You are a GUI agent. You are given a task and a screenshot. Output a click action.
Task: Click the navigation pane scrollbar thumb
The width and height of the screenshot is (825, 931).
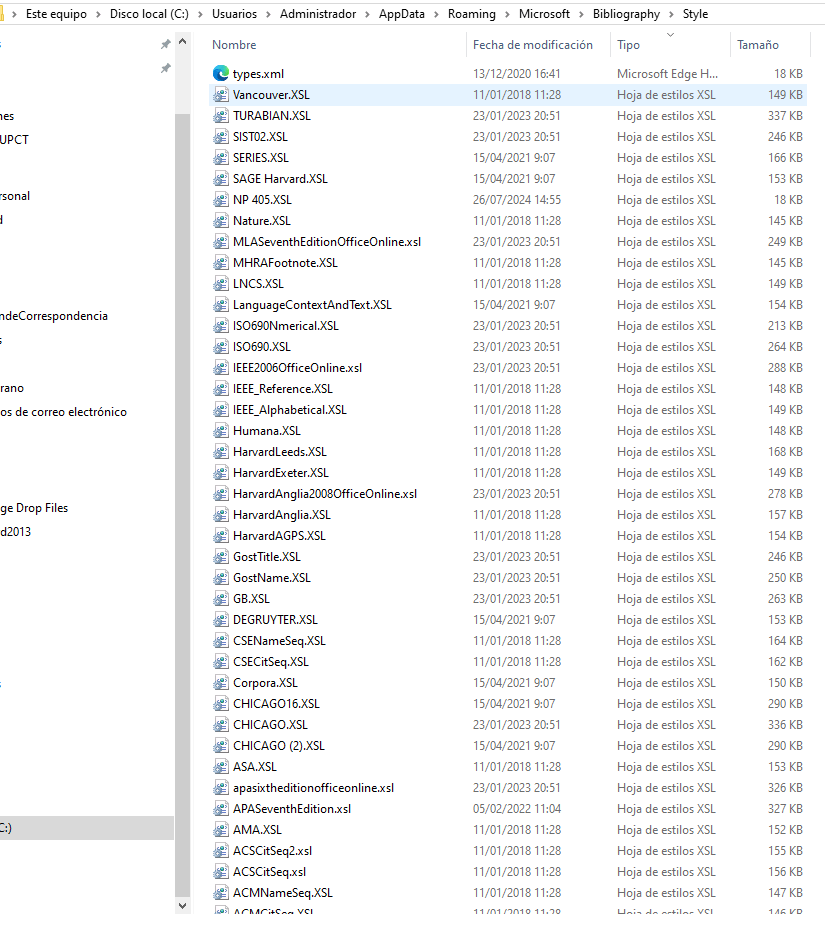182,505
